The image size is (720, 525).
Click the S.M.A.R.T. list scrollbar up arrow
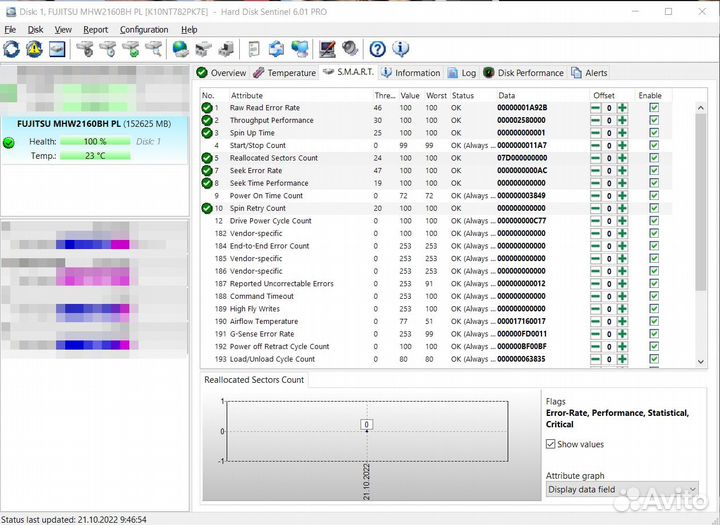701,108
